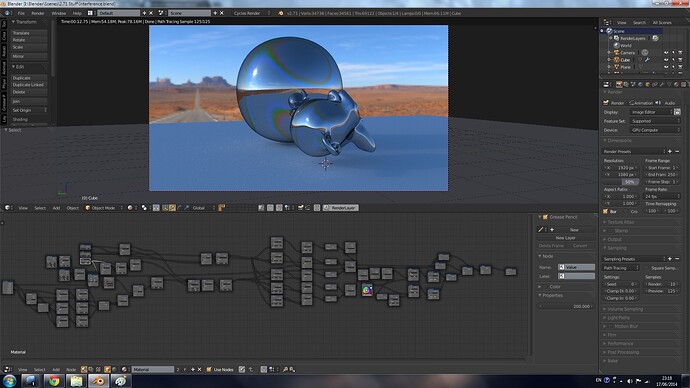Open the Render Layers properties tab icon
This screenshot has height=388, width=690.
(626, 84)
